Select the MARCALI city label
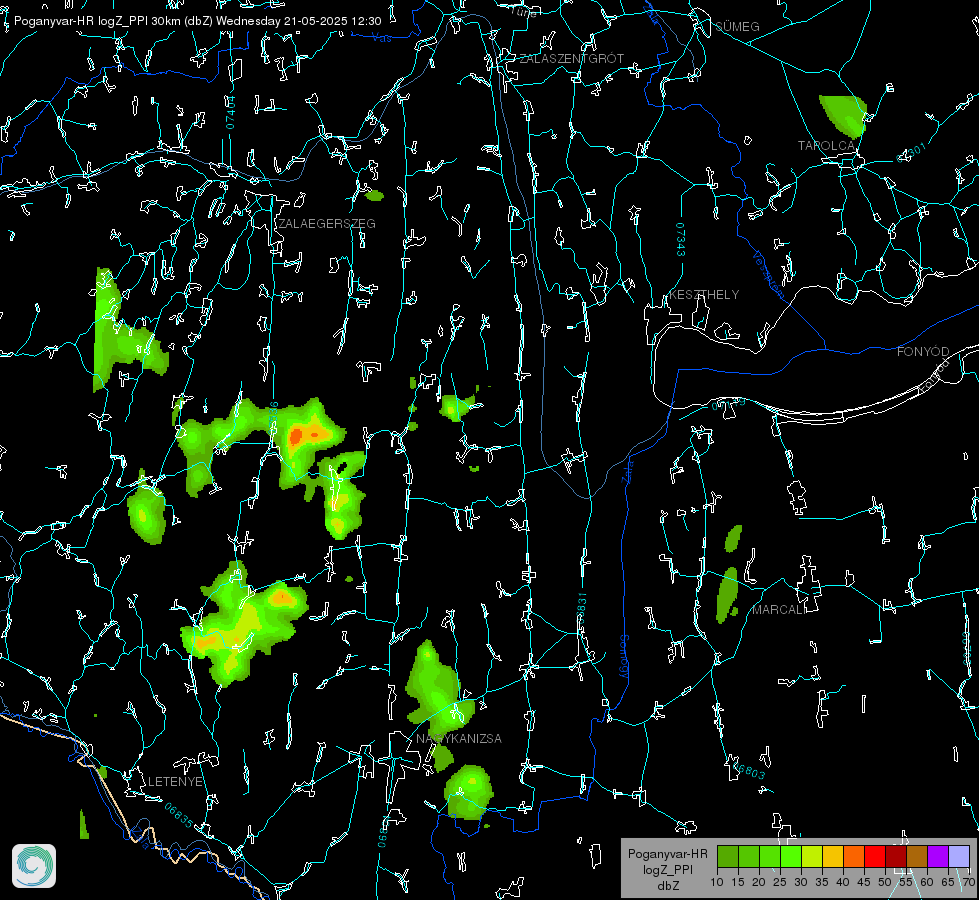Screen dimensions: 979x900 click(x=779, y=610)
